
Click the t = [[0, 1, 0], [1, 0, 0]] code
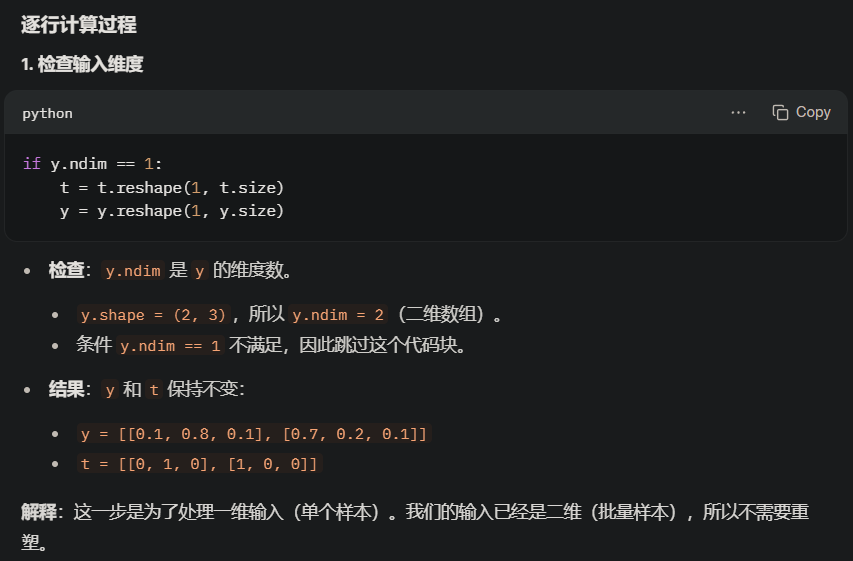click(199, 464)
